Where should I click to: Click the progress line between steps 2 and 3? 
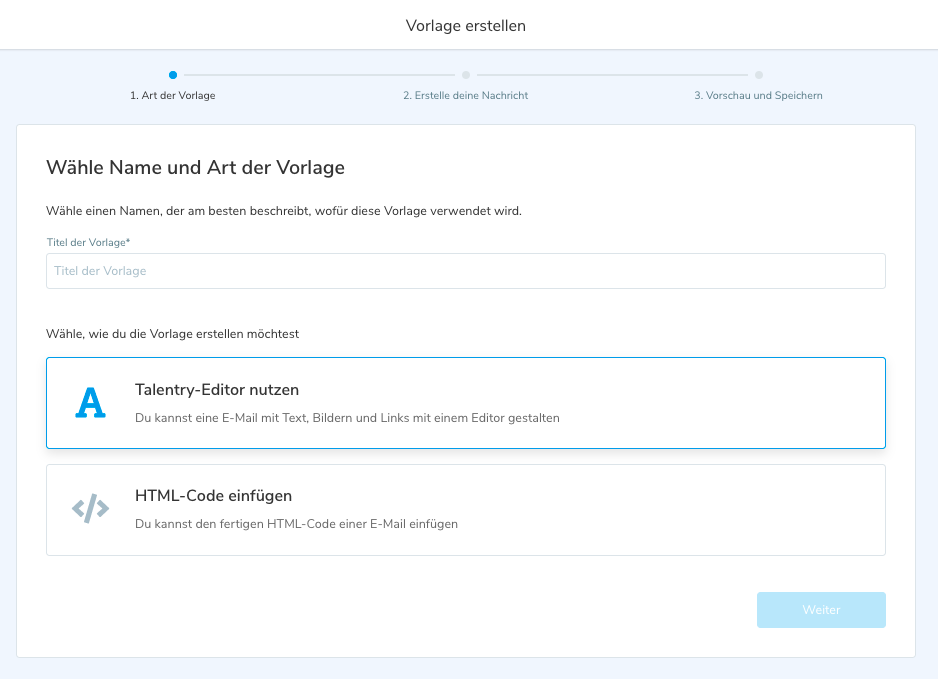pyautogui.click(x=612, y=74)
